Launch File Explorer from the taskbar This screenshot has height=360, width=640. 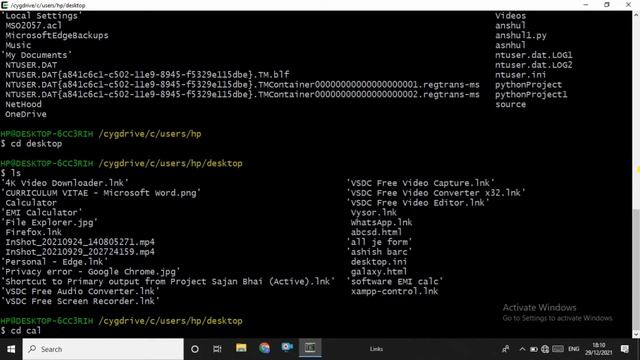pyautogui.click(x=241, y=348)
